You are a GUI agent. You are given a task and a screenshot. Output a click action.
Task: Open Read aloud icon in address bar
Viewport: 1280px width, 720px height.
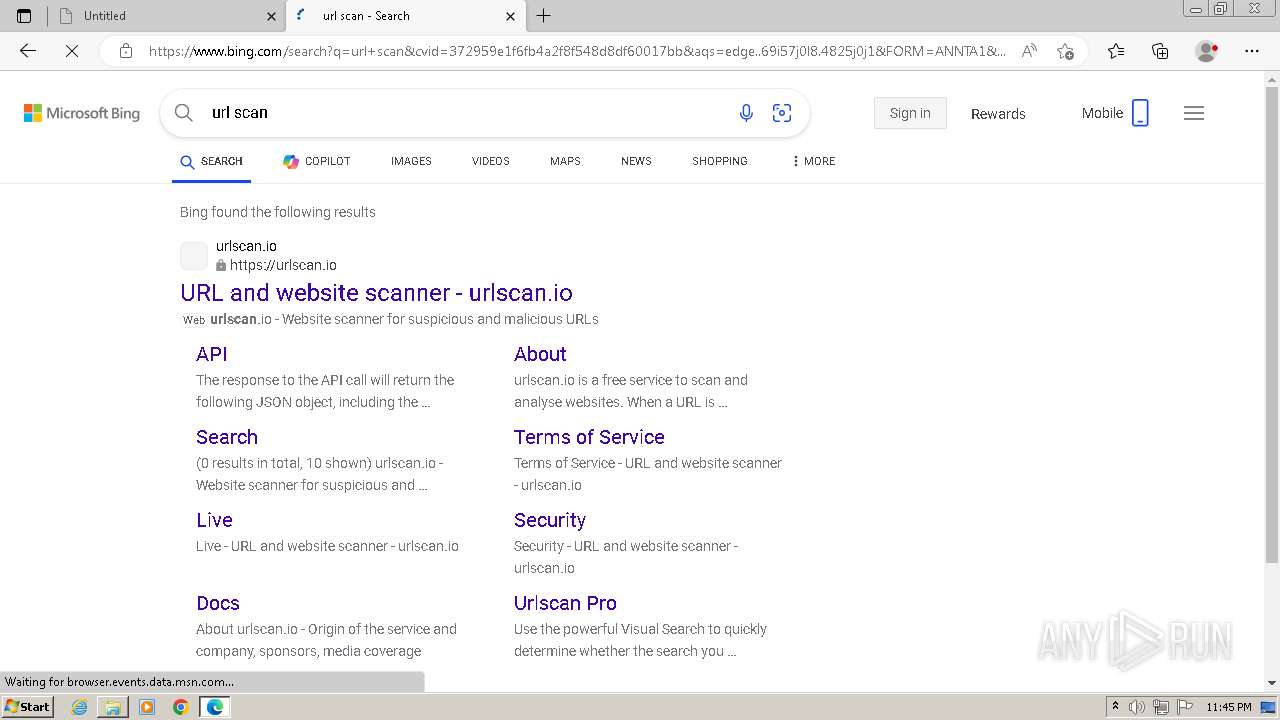(1029, 51)
